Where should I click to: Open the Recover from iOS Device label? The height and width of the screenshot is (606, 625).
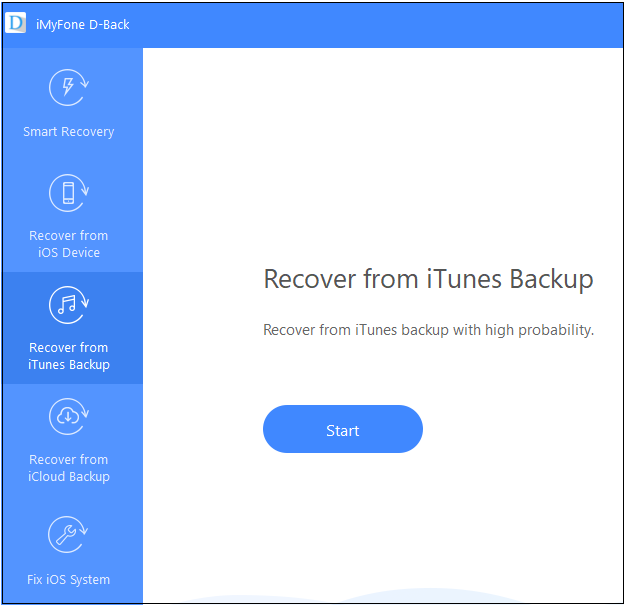pyautogui.click(x=68, y=244)
